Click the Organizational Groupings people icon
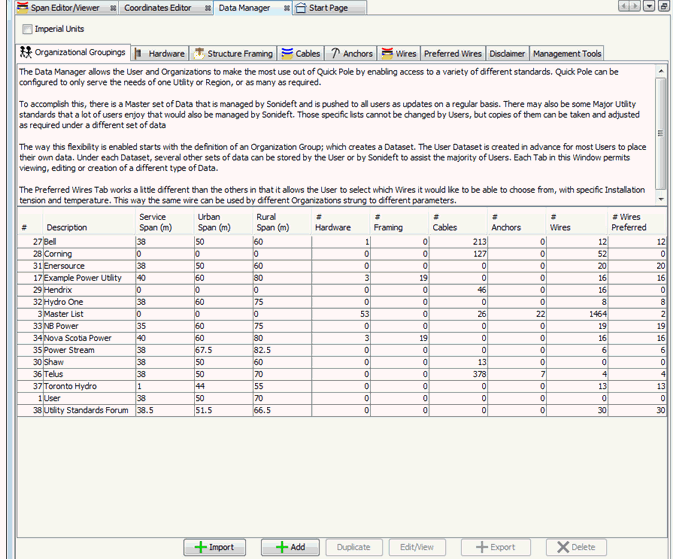Image resolution: width=673 pixels, height=559 pixels. pos(26,52)
